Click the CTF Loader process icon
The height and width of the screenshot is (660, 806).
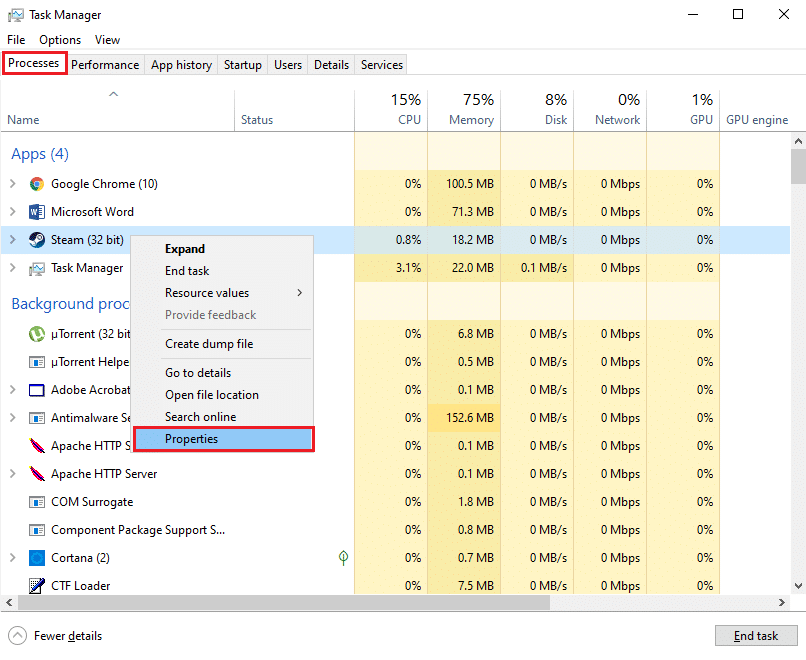tap(37, 586)
